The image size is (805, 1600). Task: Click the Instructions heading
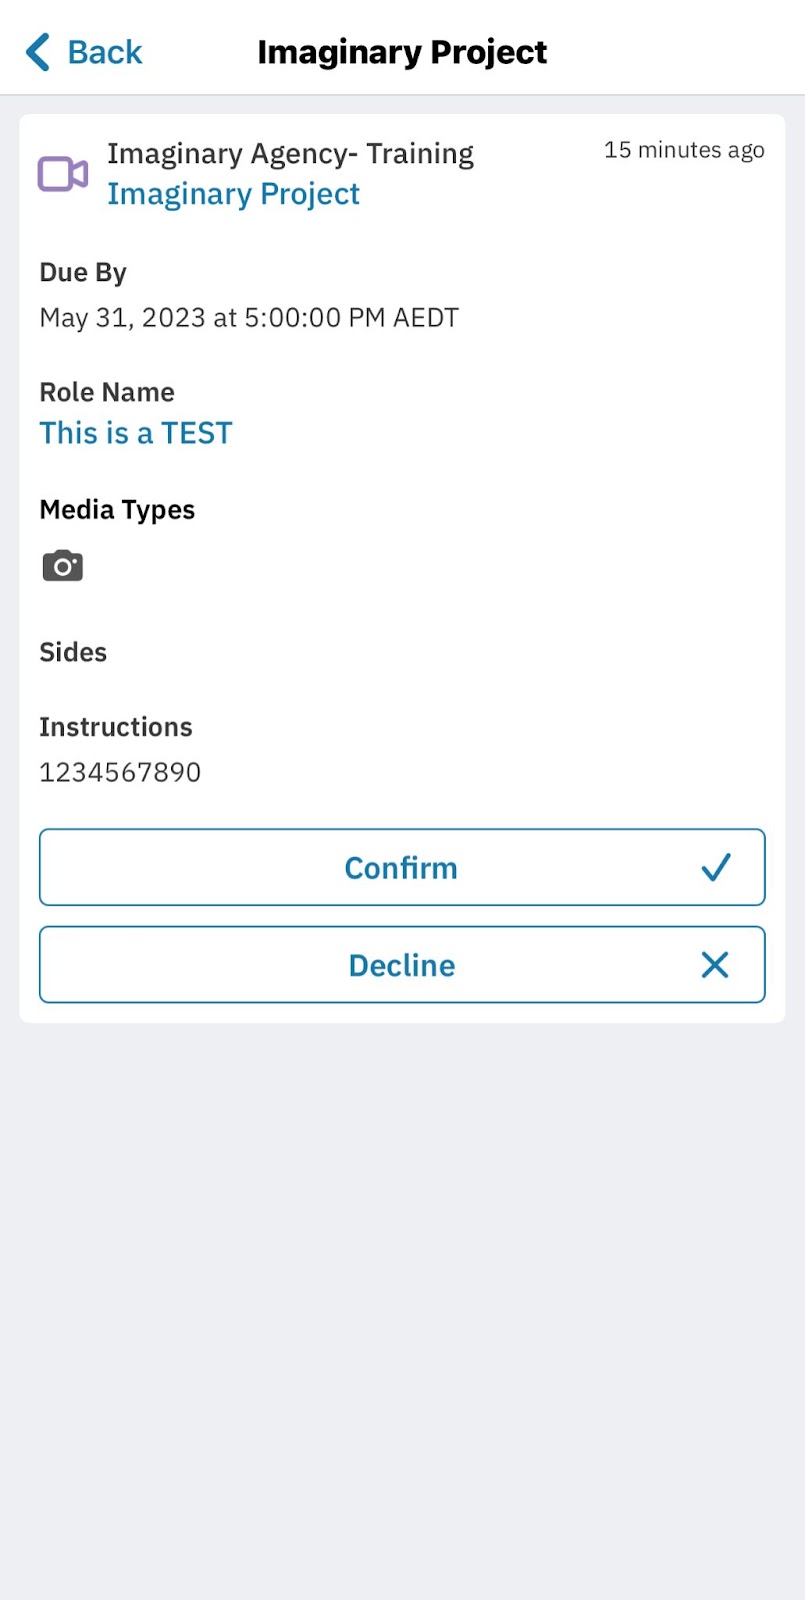point(116,727)
